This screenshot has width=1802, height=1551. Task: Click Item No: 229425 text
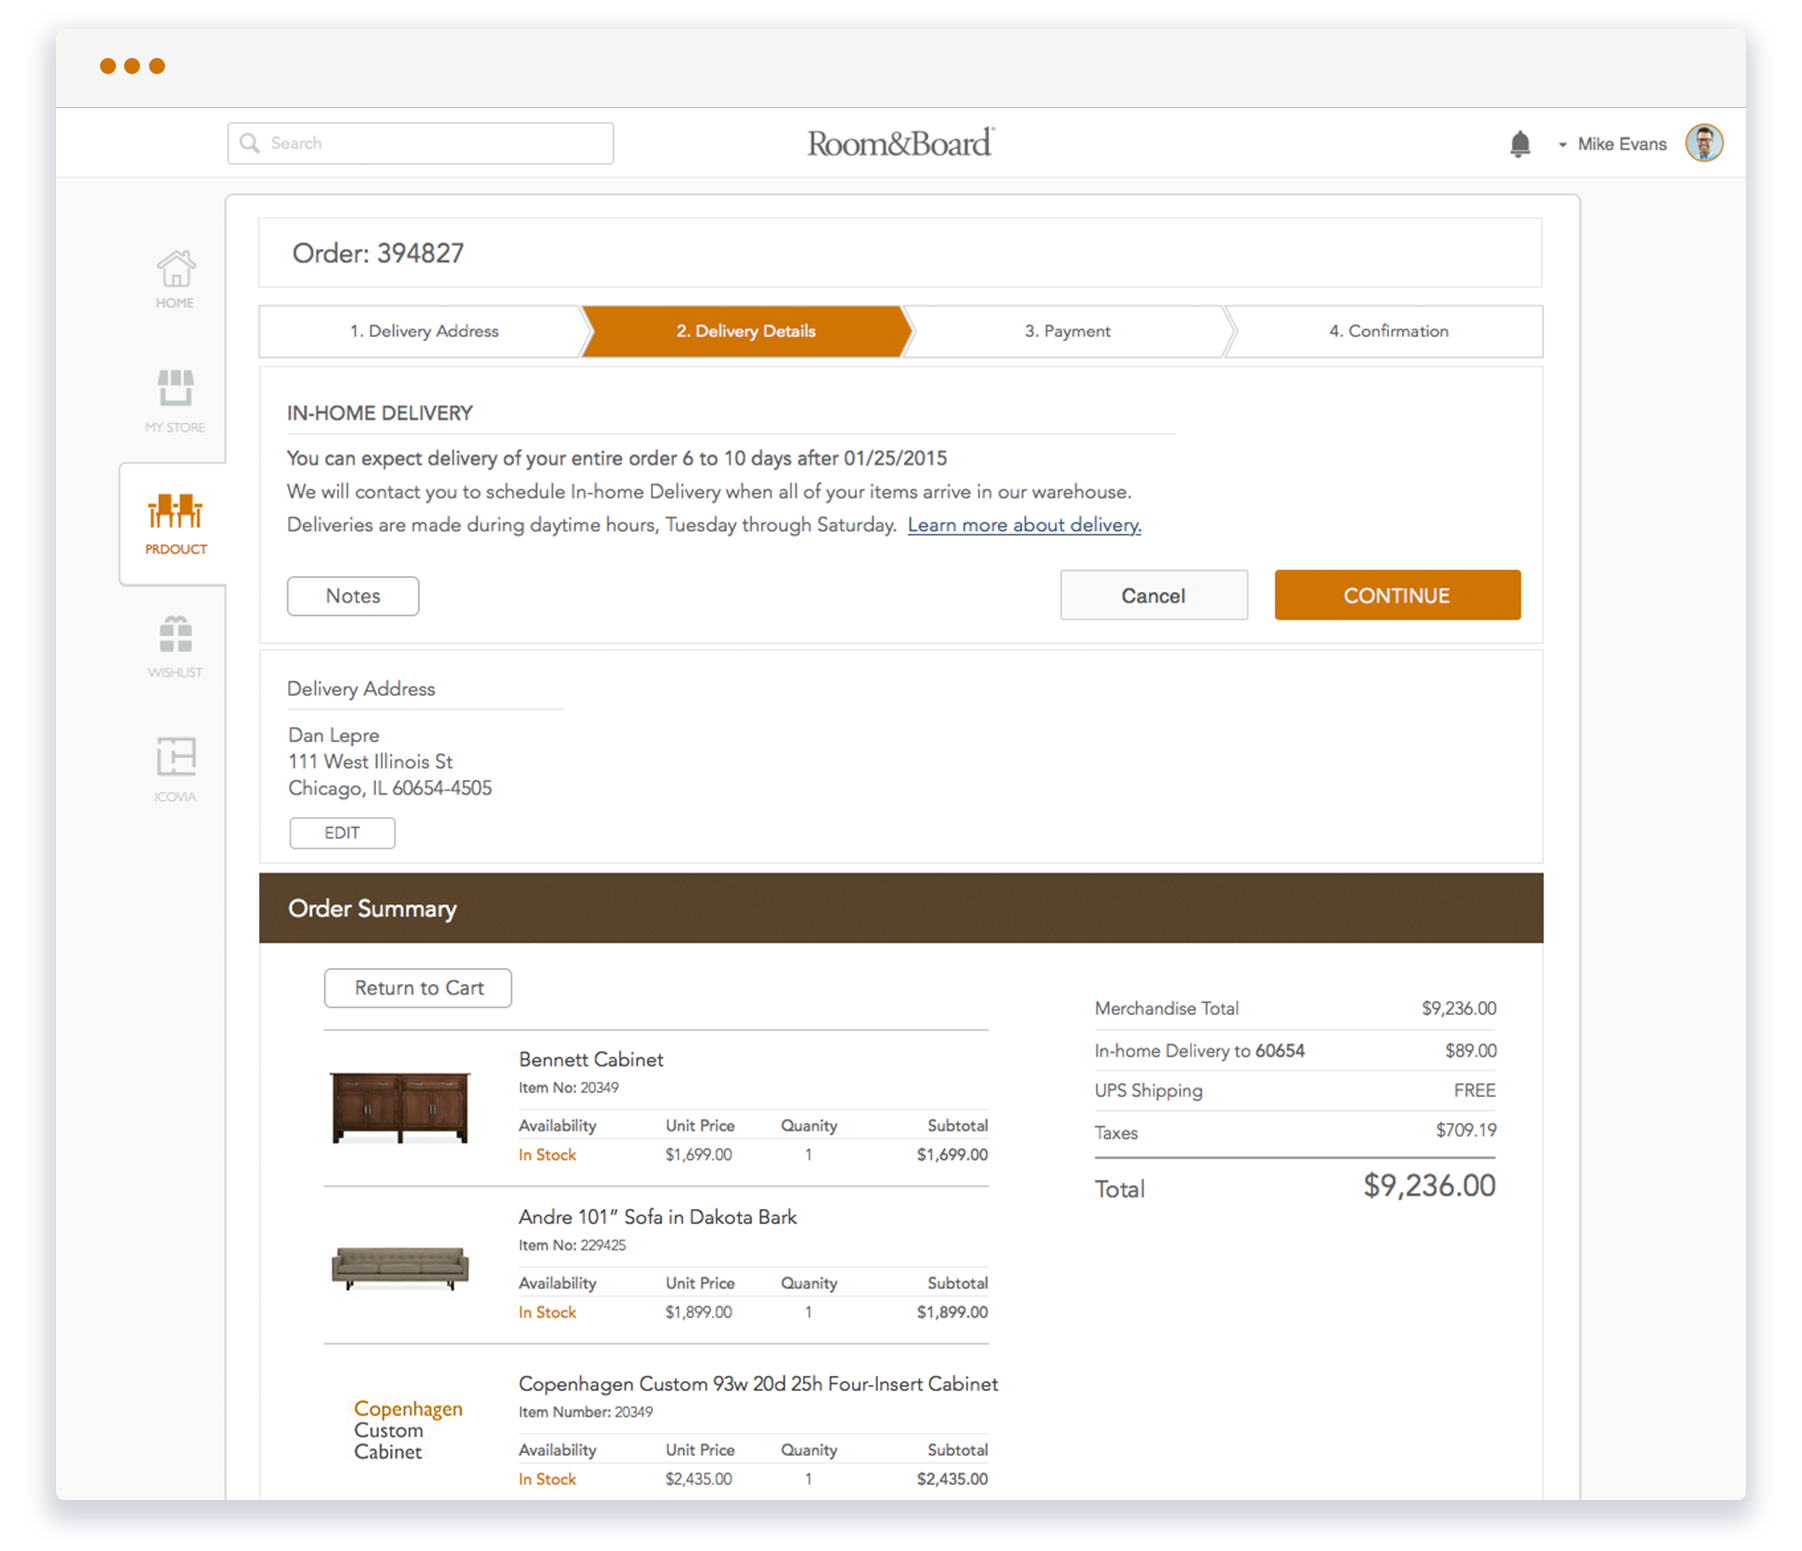(x=572, y=1246)
